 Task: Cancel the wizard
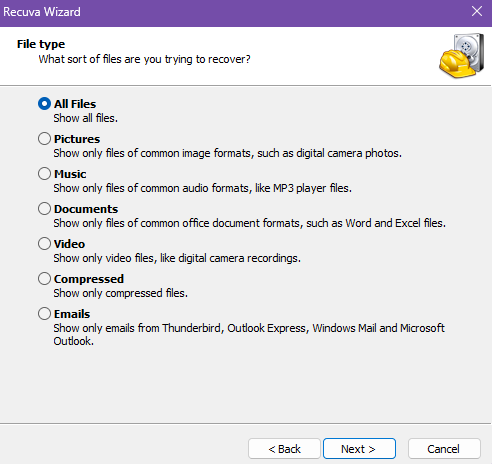tap(444, 449)
